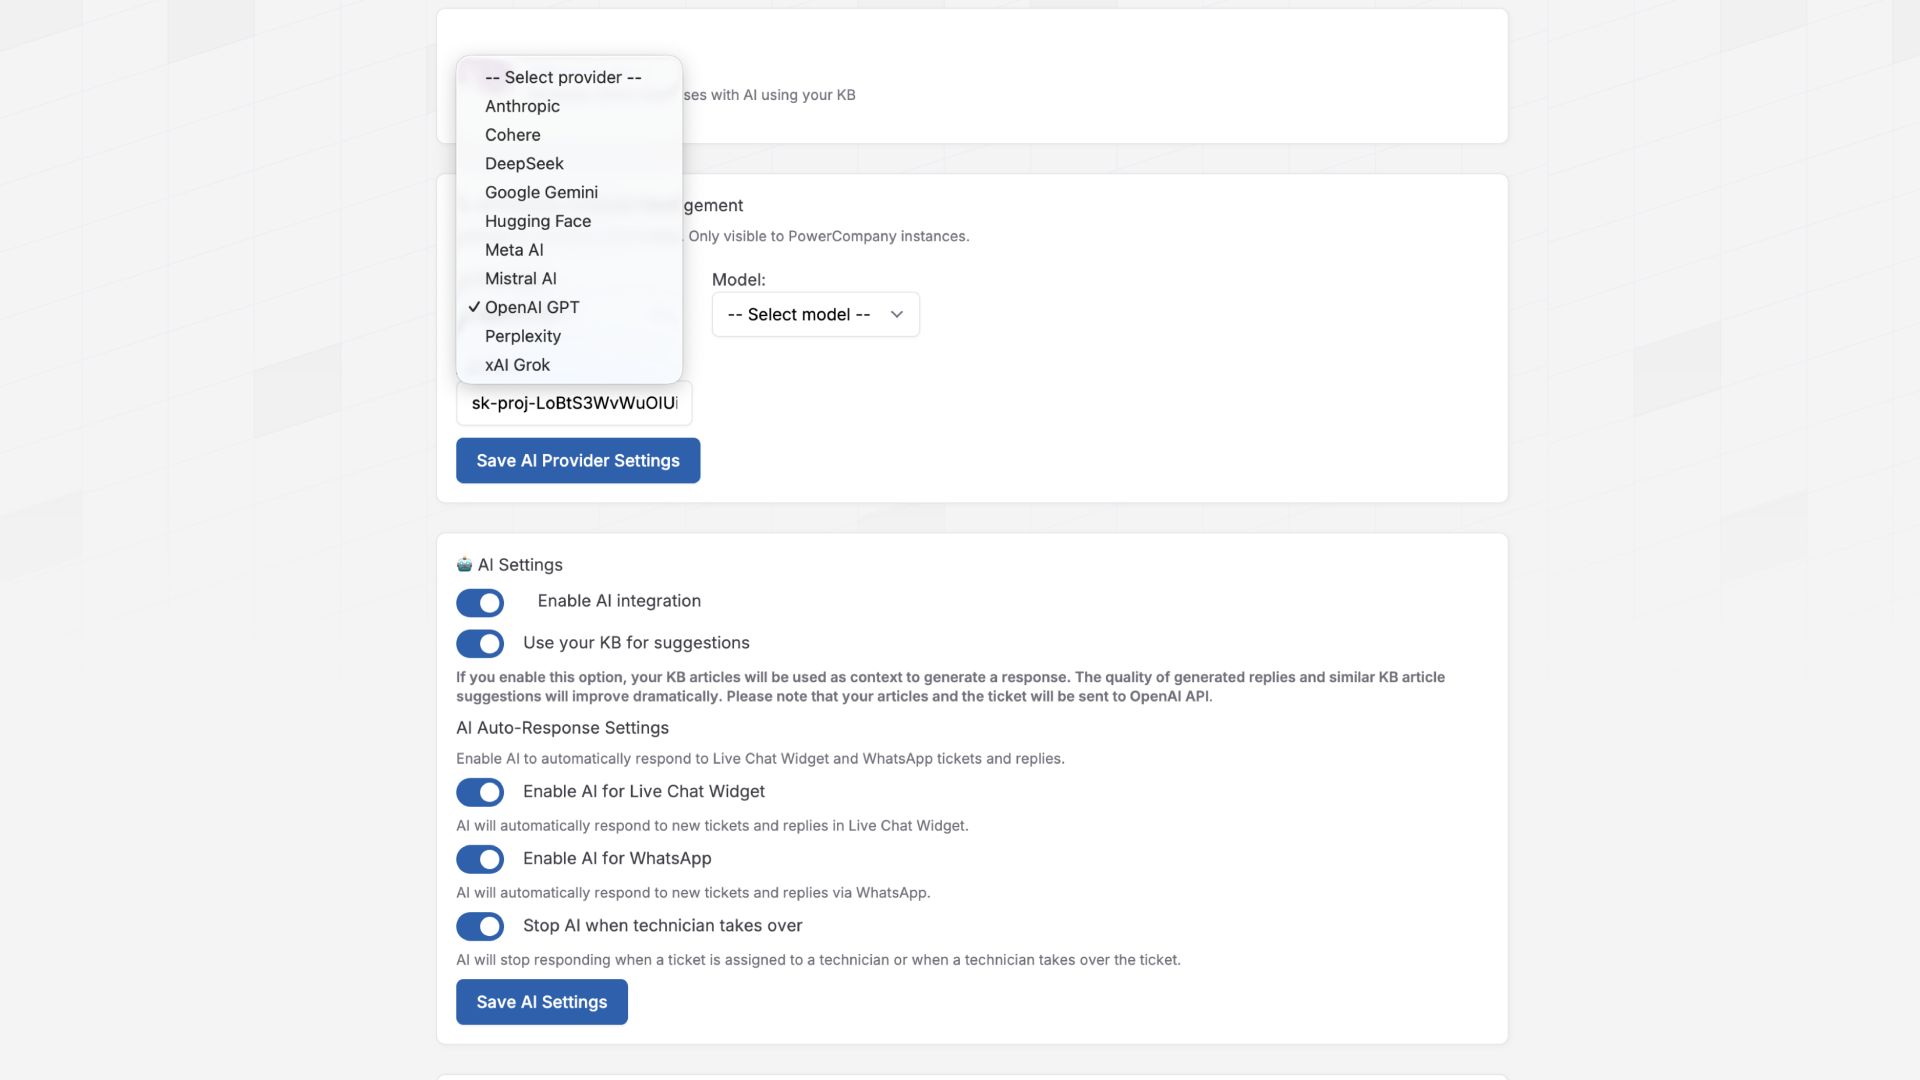This screenshot has height=1080, width=1920.
Task: Select Google Gemini provider
Action: (x=541, y=192)
